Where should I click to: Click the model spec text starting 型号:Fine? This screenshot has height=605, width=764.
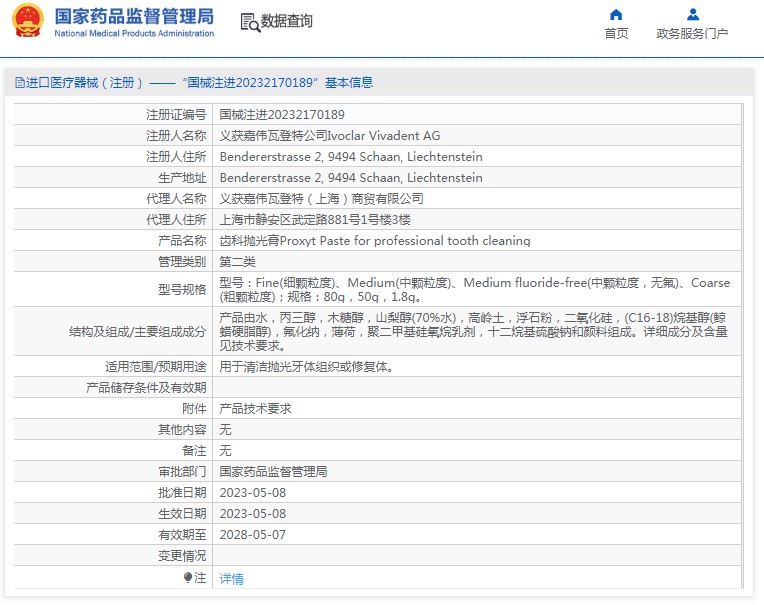pyautogui.click(x=475, y=289)
